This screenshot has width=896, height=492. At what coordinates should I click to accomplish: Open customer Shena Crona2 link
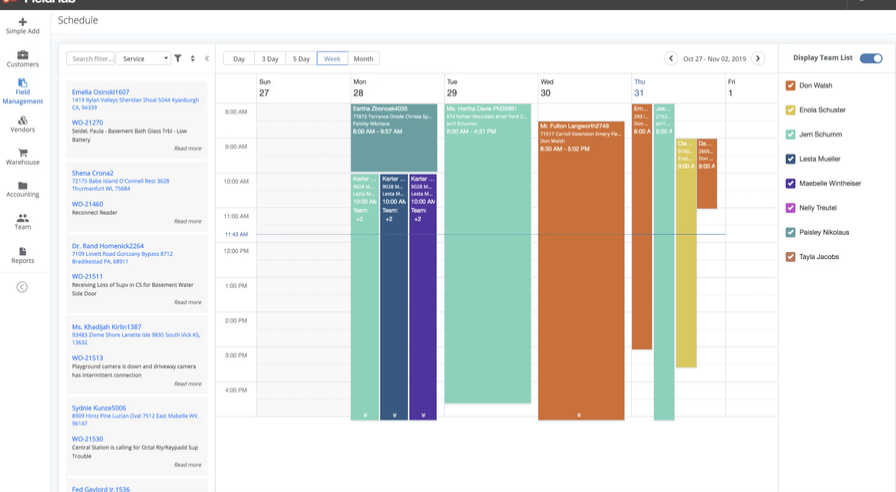pos(93,173)
